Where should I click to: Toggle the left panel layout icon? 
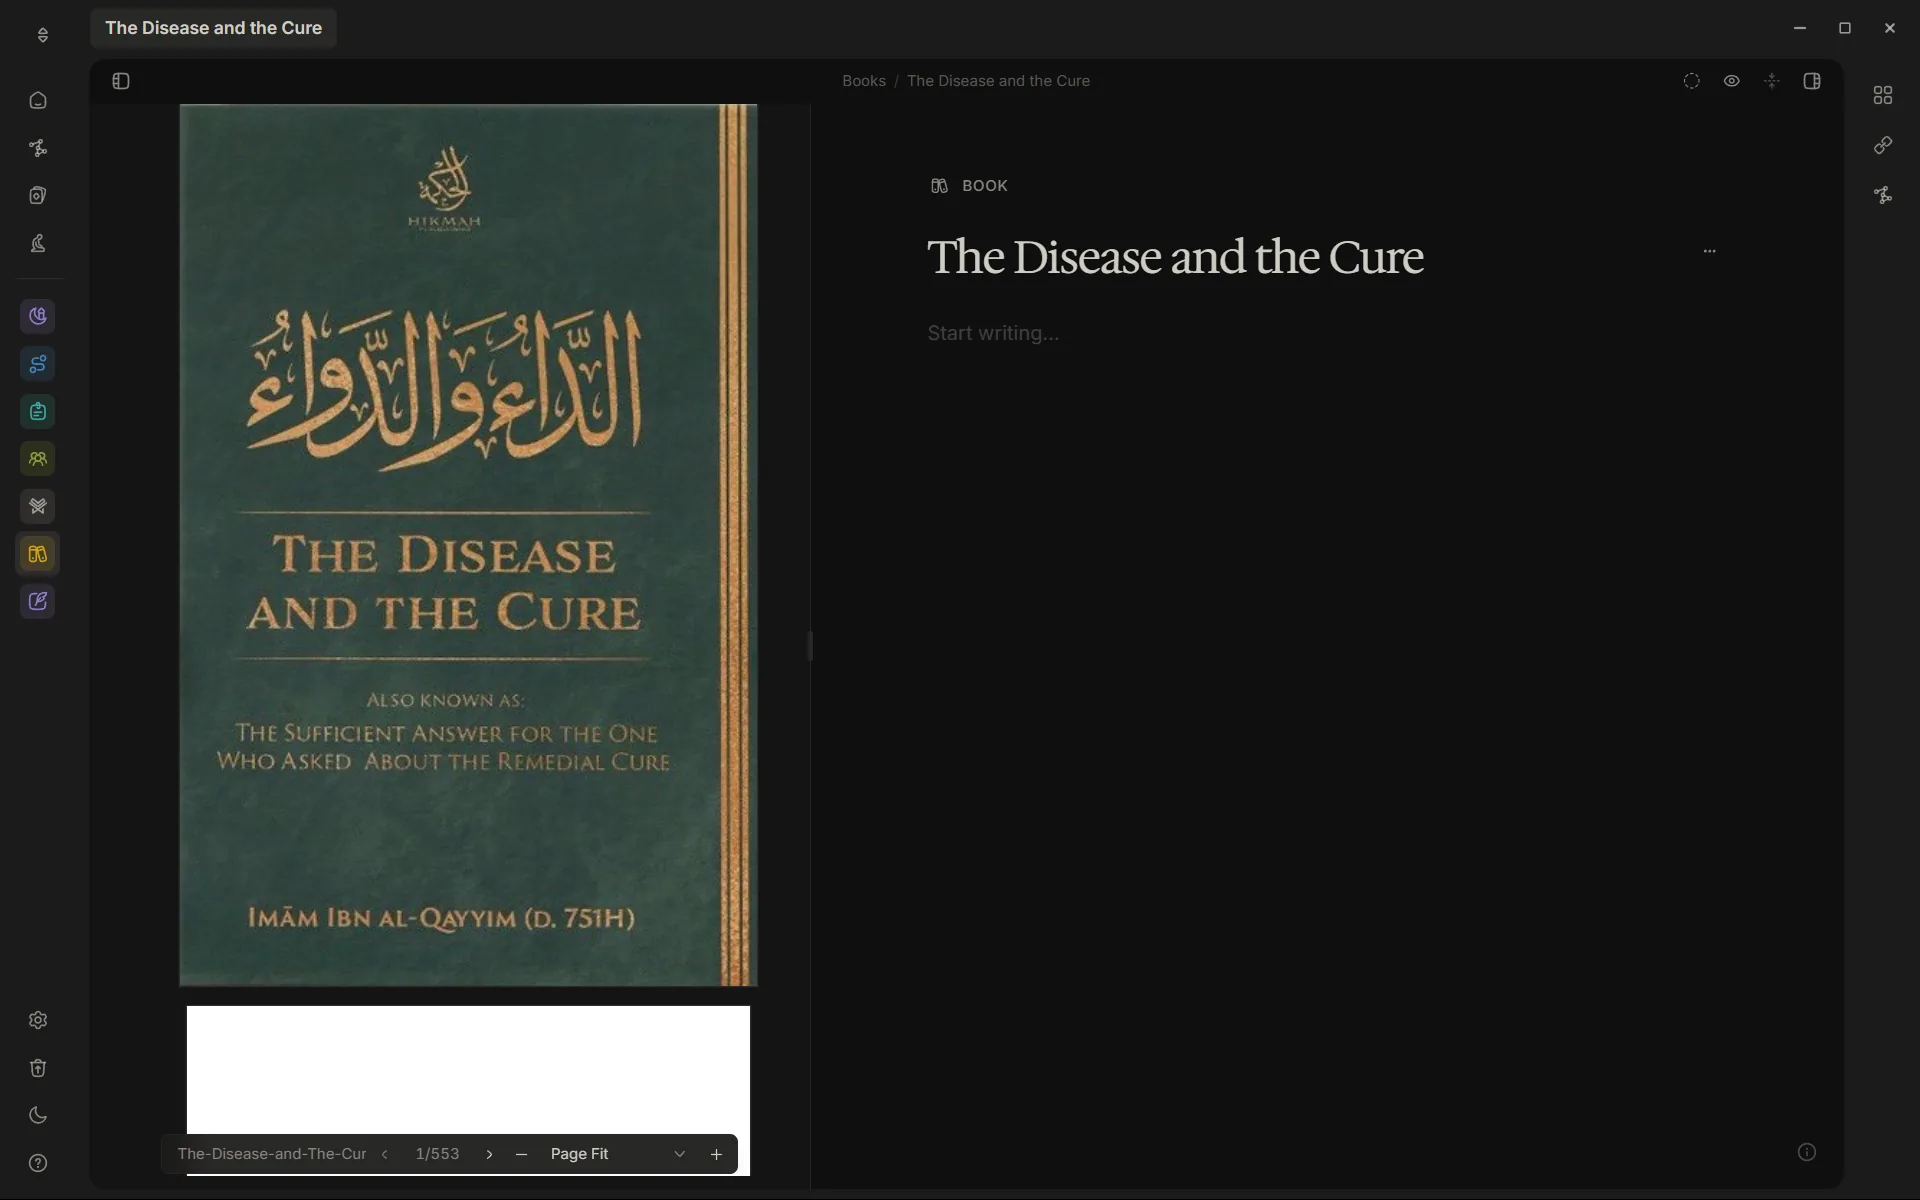click(121, 81)
